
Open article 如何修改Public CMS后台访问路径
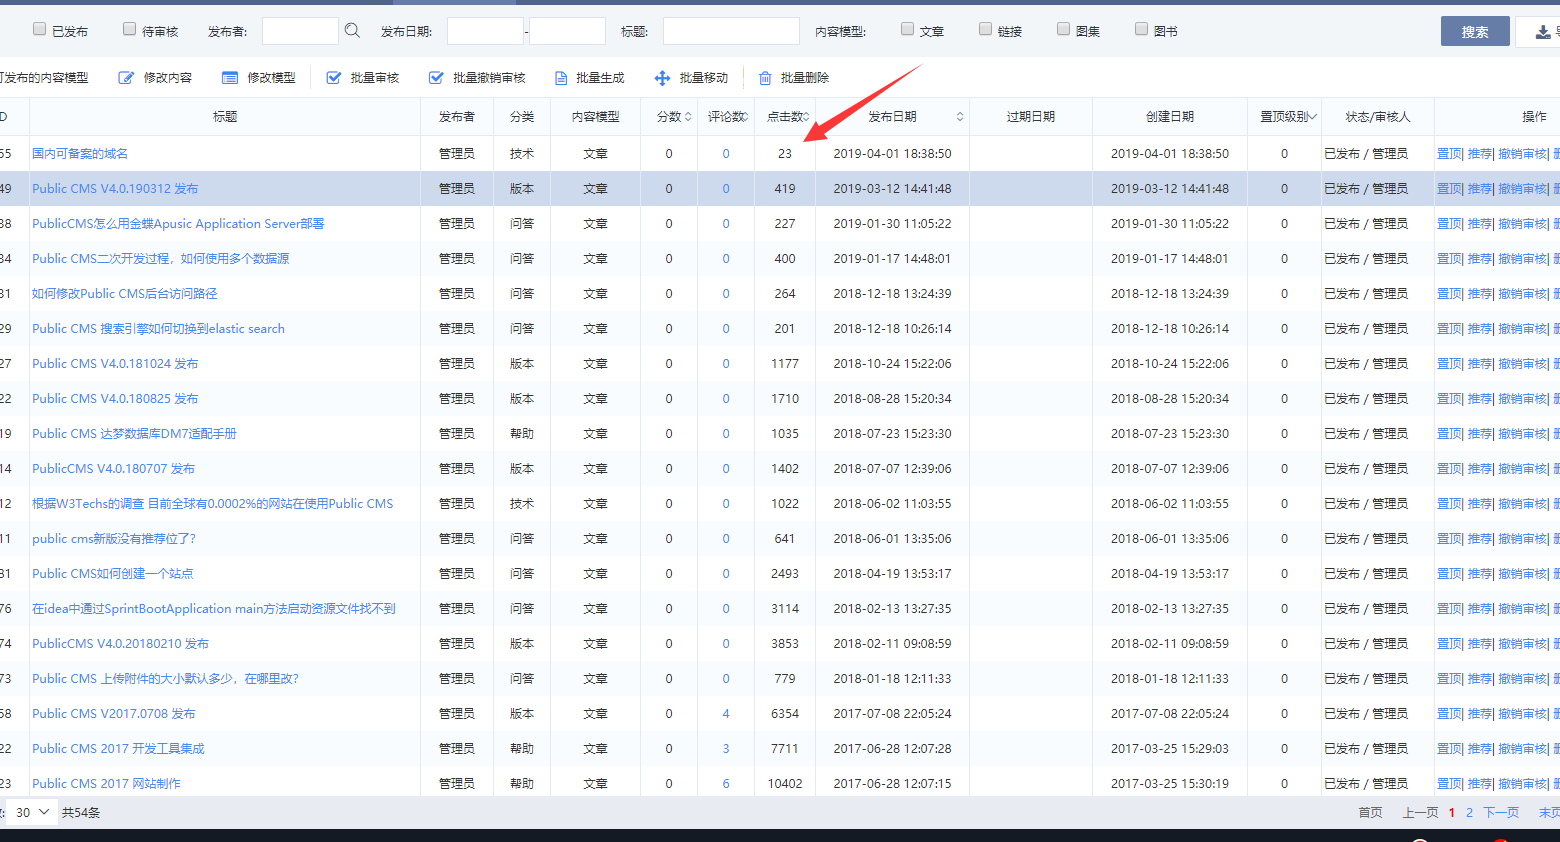tap(125, 294)
